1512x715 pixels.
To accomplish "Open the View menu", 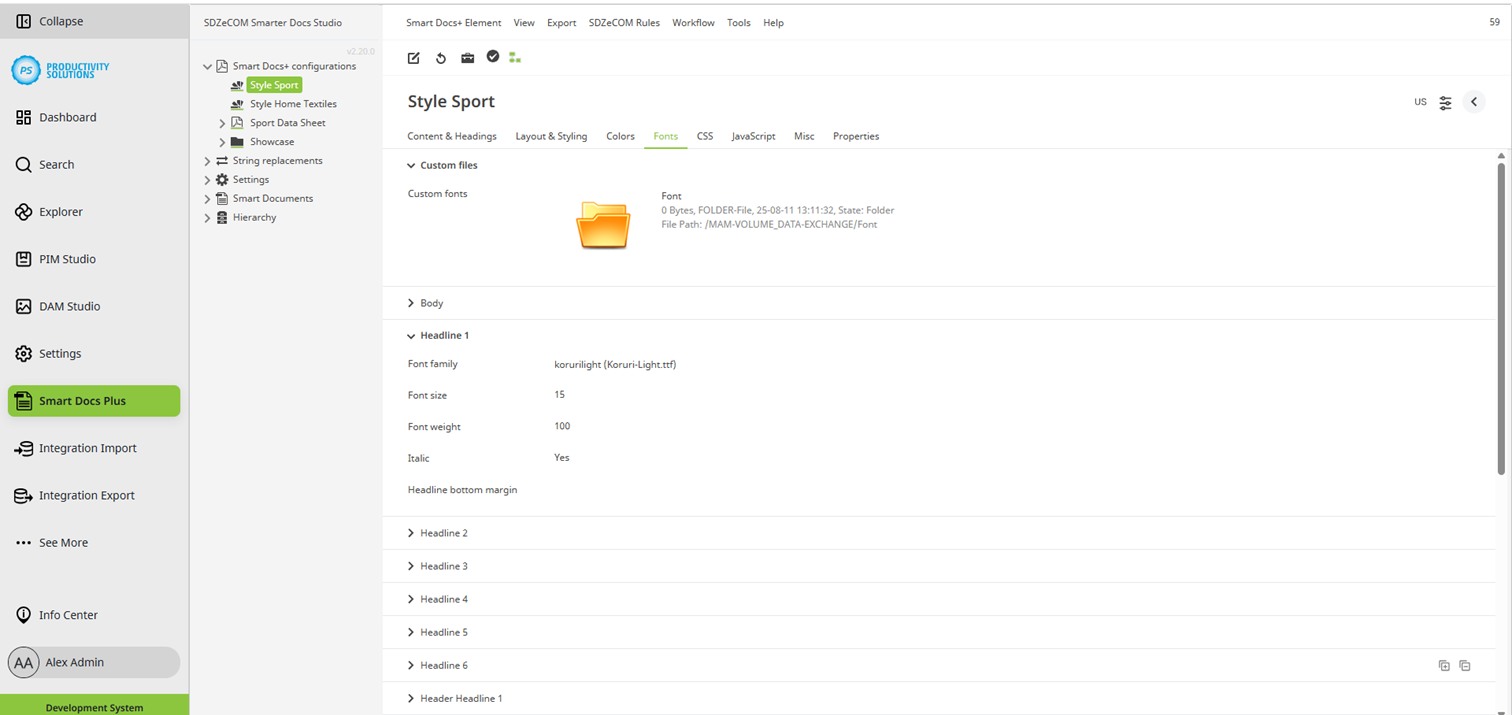I will pos(524,22).
